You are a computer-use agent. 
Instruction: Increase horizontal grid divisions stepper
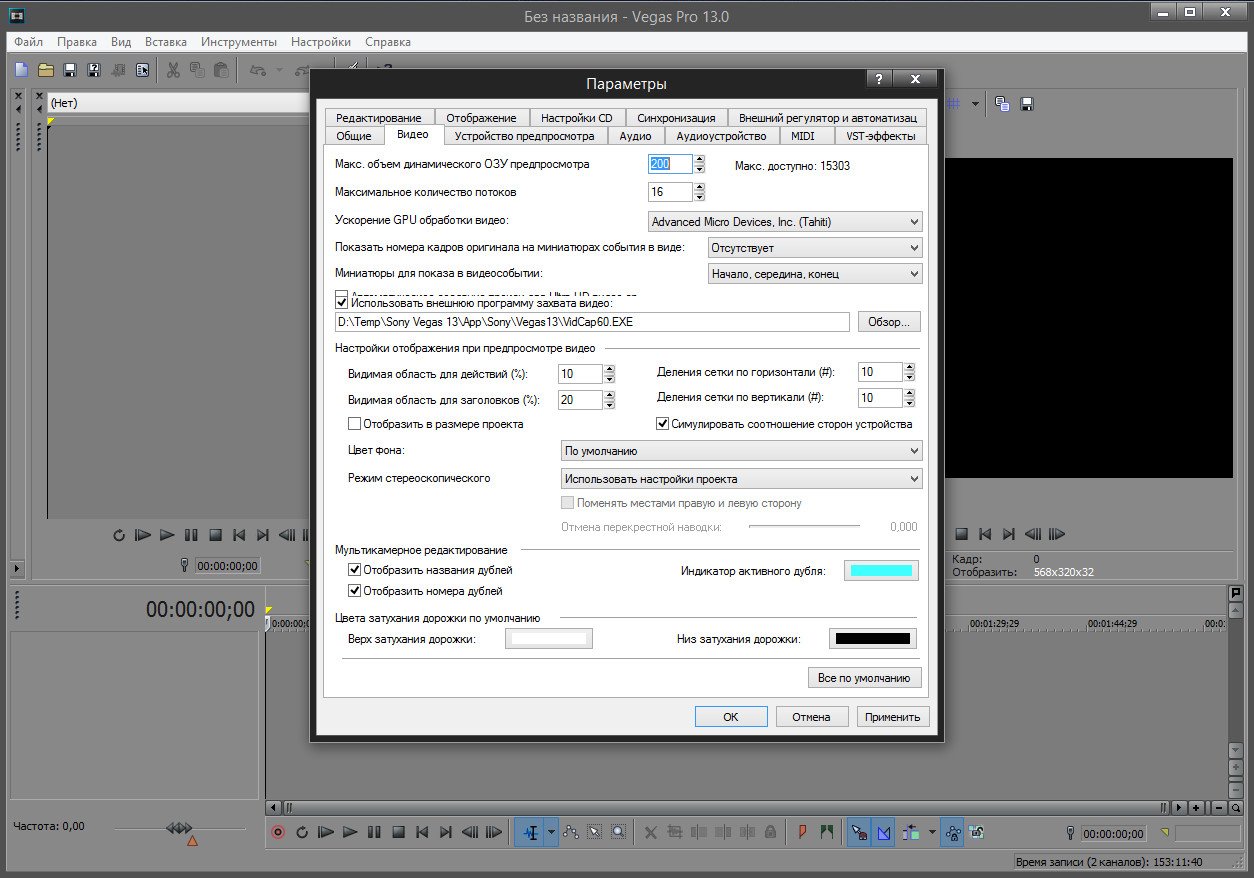909,367
